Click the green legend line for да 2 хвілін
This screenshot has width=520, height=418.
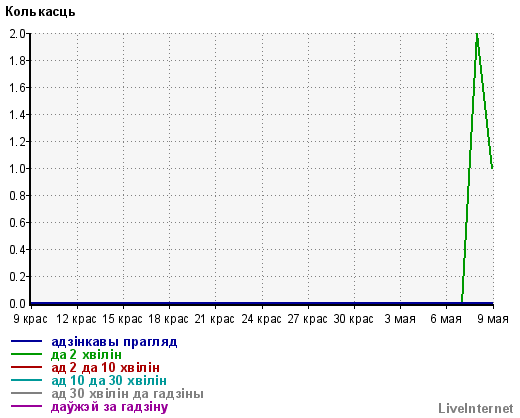[x=26, y=354]
